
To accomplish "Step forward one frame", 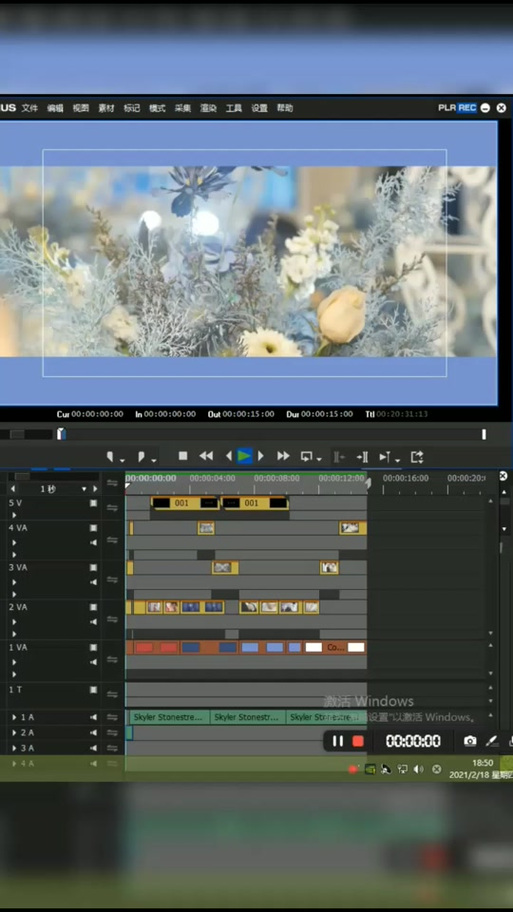I will (261, 457).
